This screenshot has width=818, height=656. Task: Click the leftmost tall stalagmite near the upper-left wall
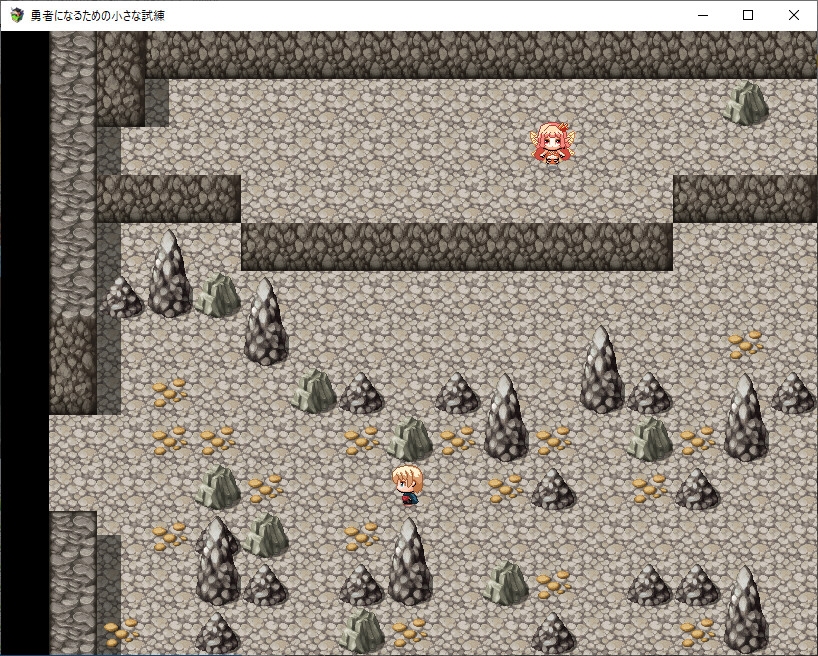[170, 274]
